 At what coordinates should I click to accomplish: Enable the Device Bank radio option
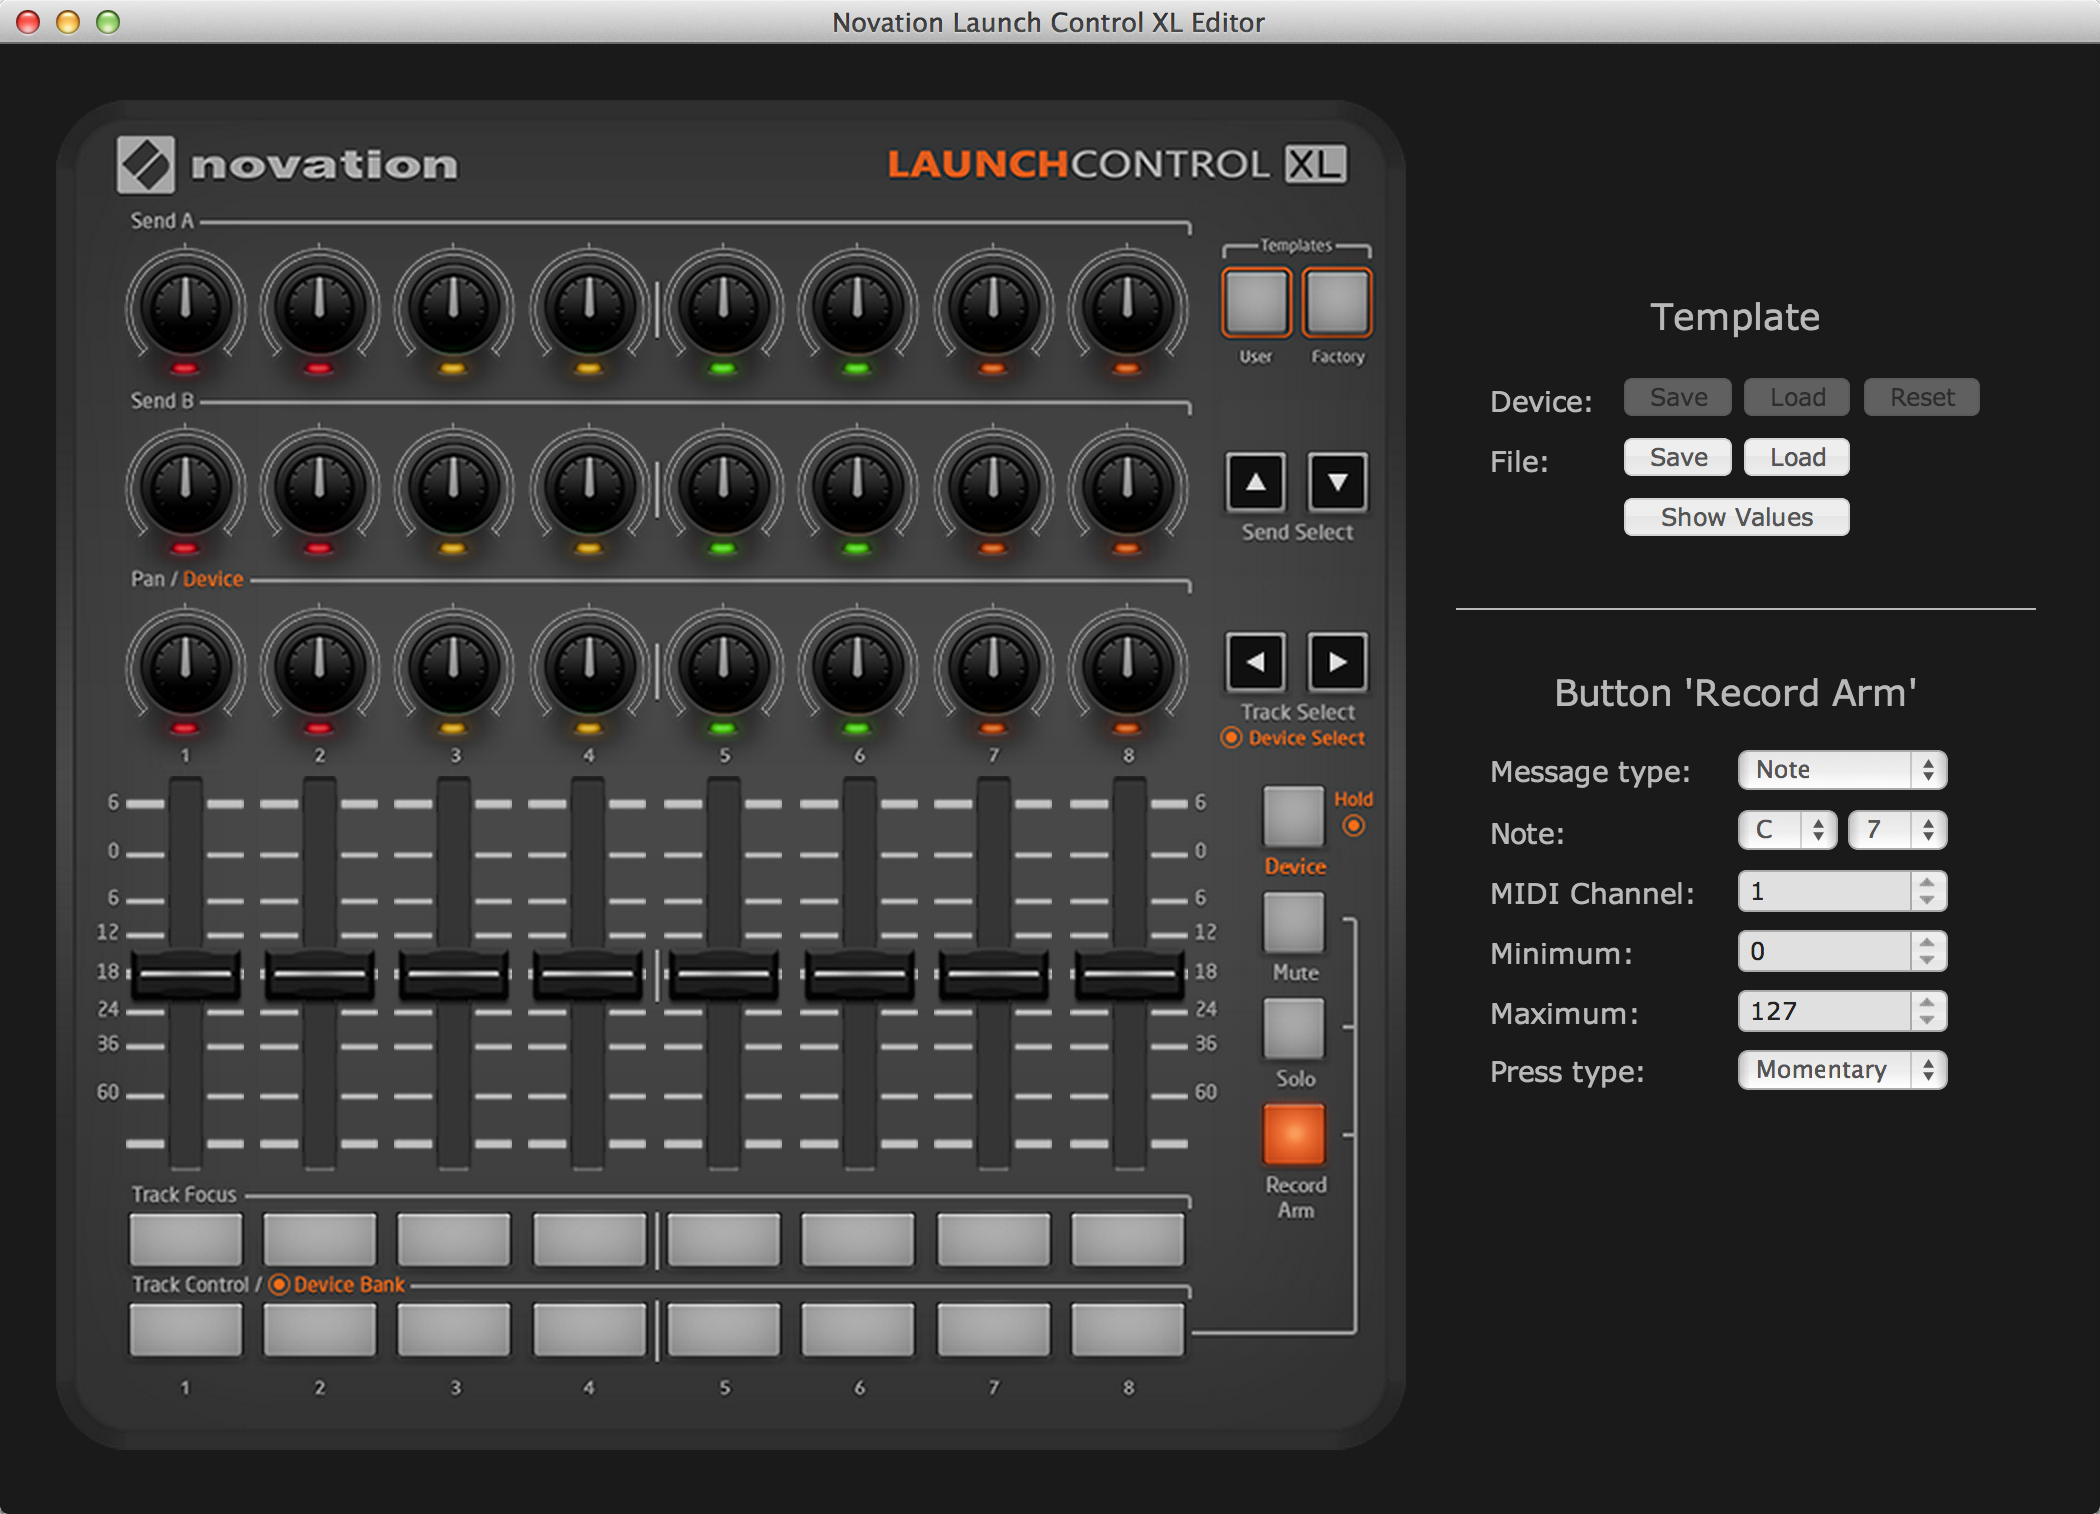(x=282, y=1285)
